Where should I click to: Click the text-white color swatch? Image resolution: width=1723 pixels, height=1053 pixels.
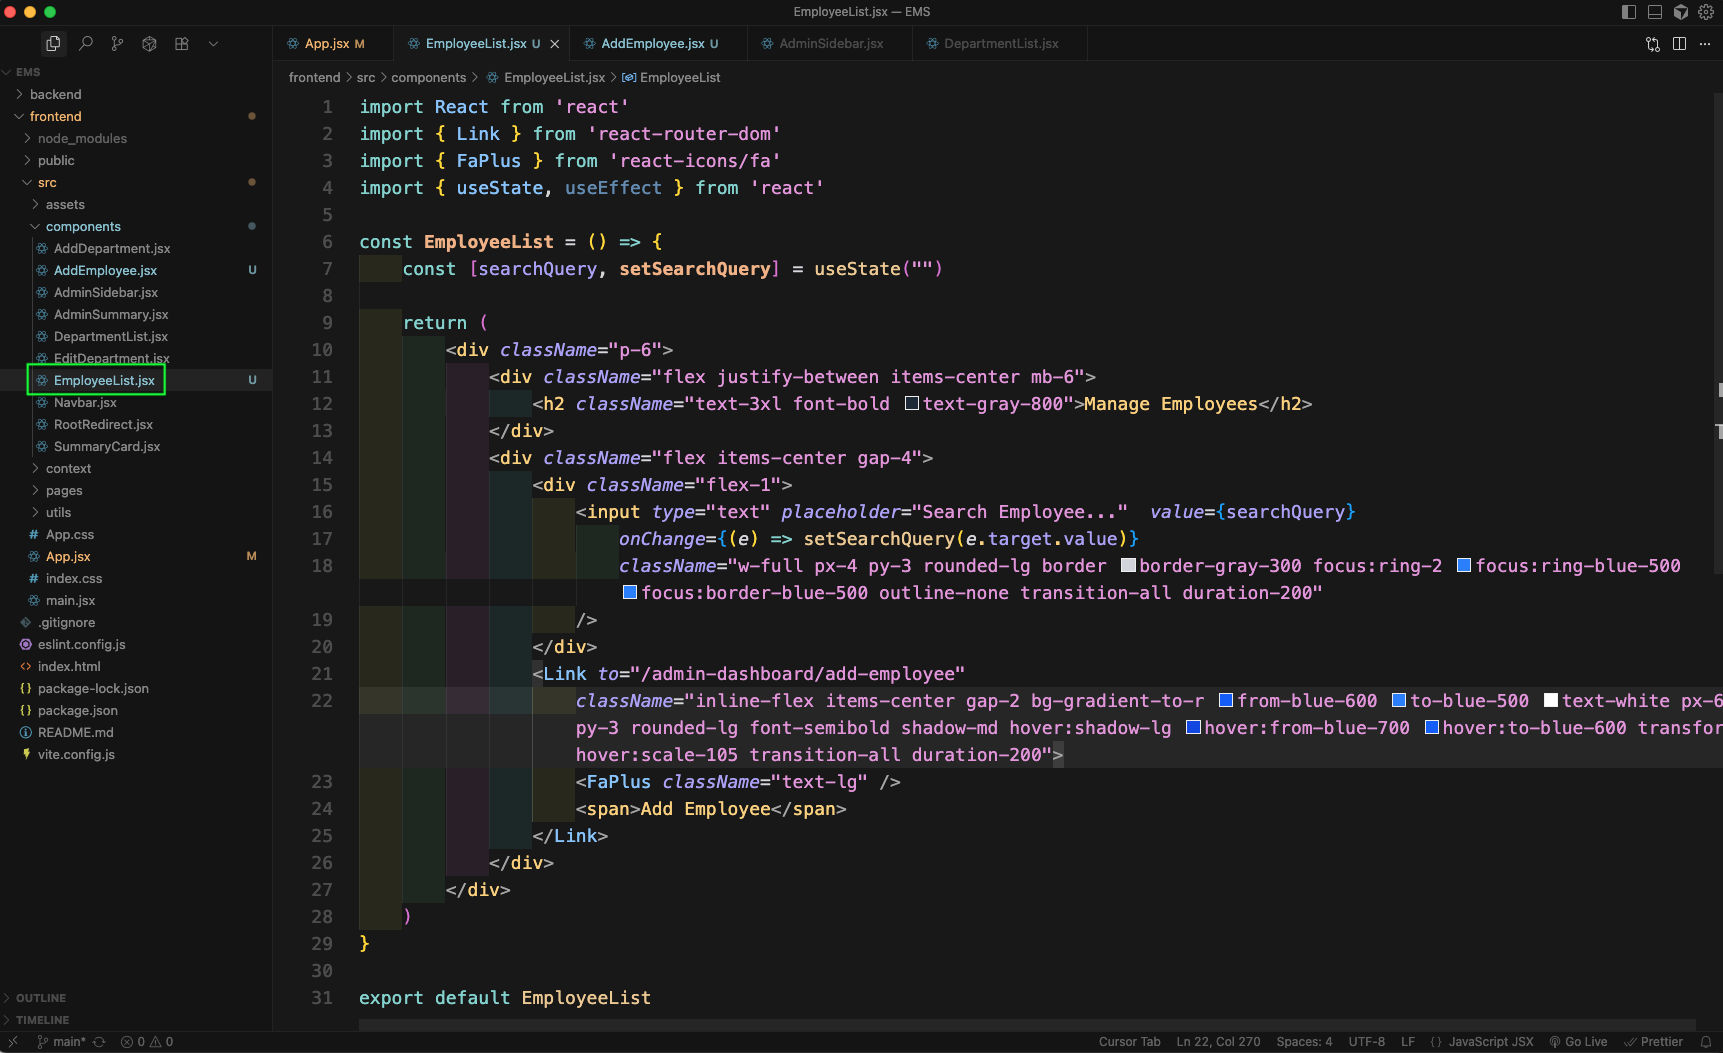click(x=1551, y=700)
